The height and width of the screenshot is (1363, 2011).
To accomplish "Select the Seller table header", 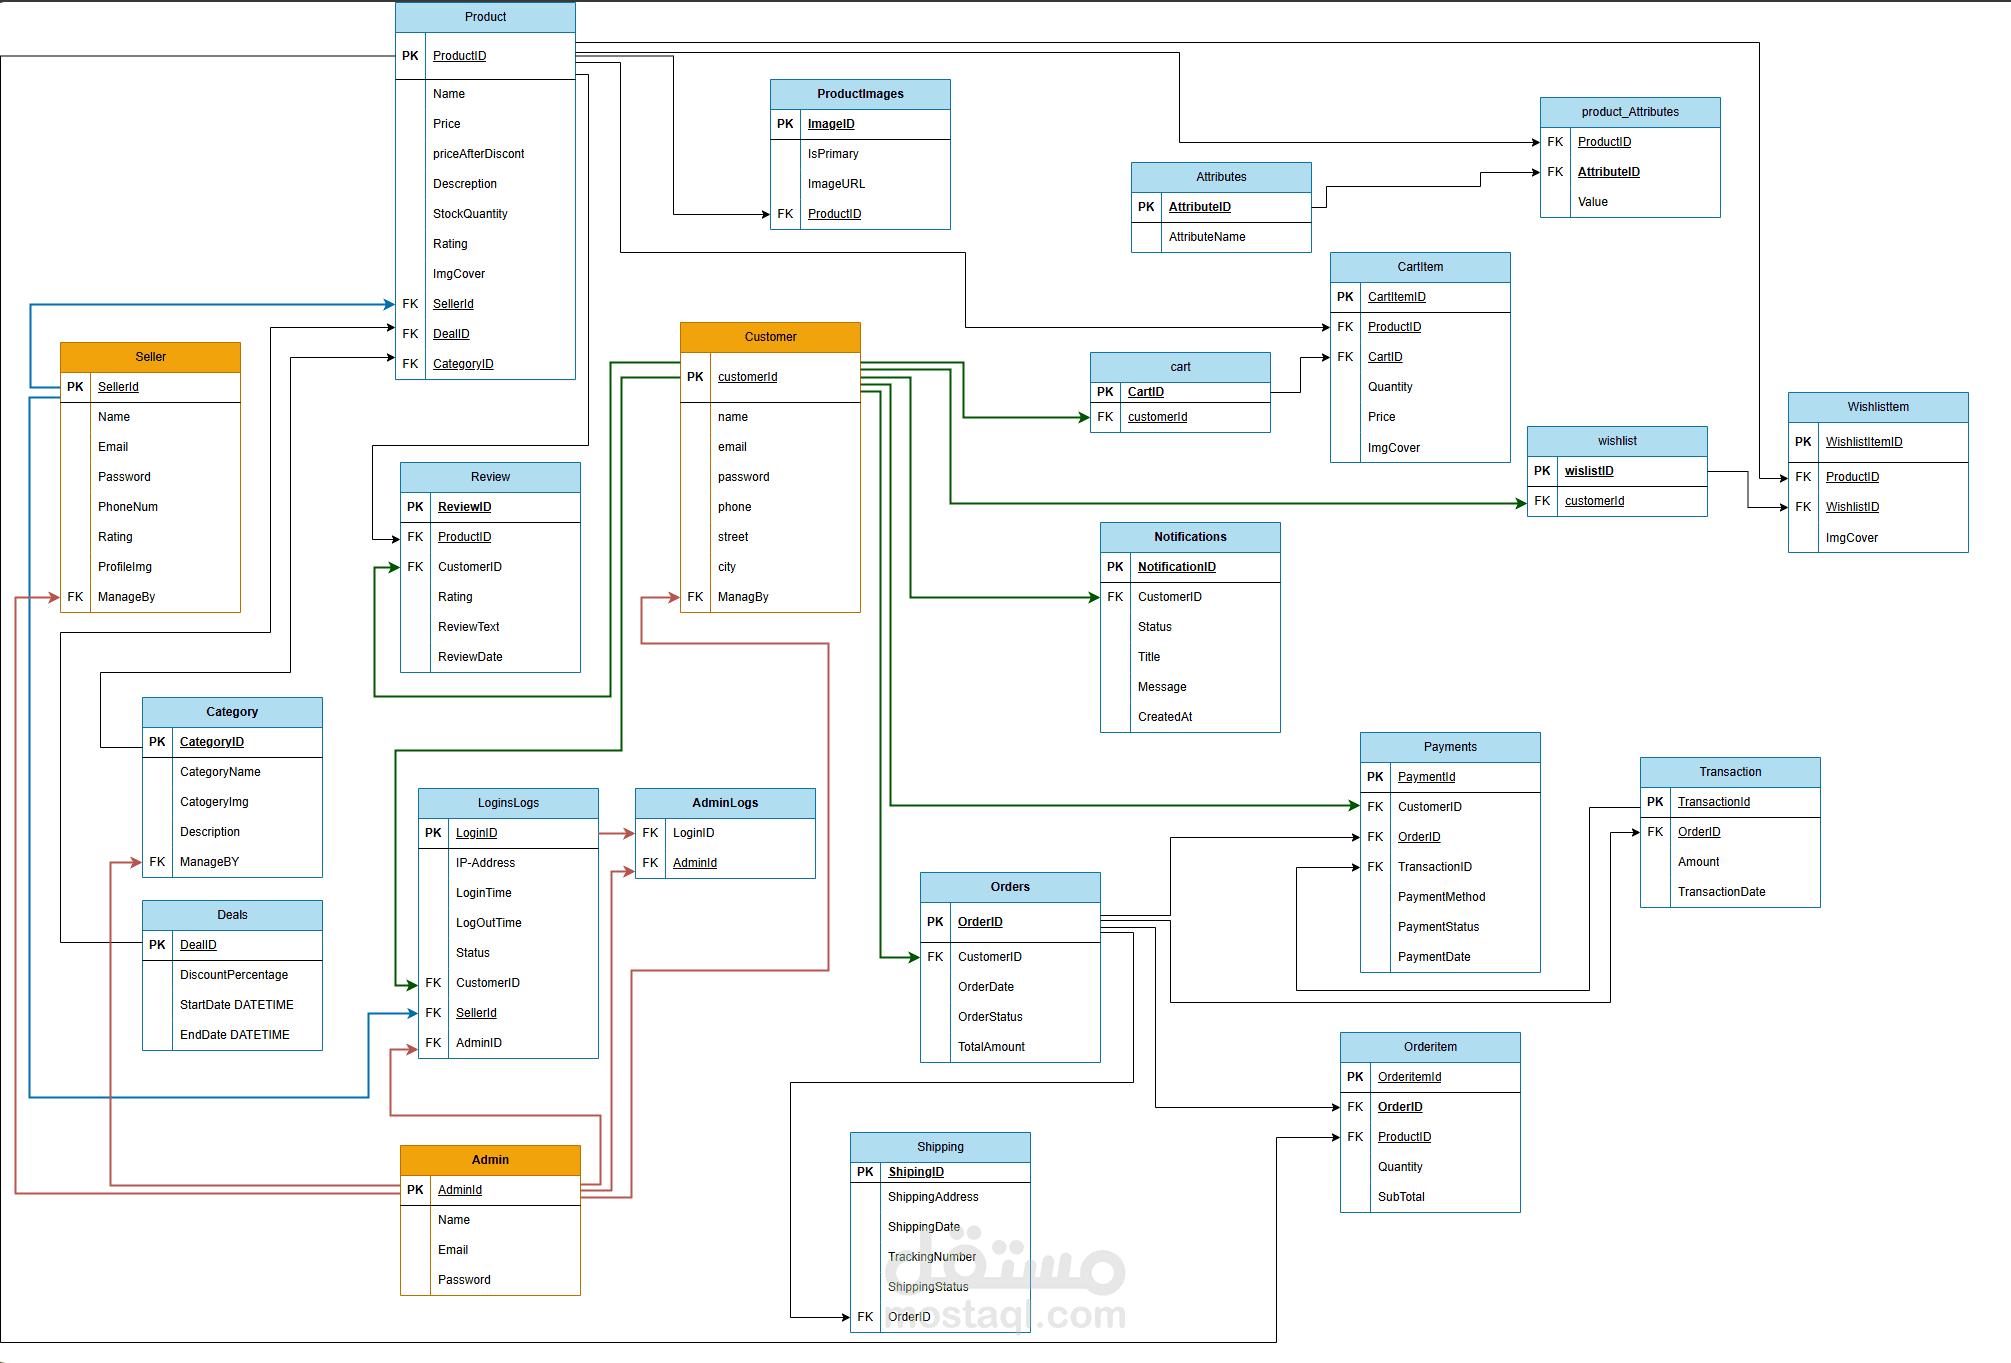I will pyautogui.click(x=150, y=357).
